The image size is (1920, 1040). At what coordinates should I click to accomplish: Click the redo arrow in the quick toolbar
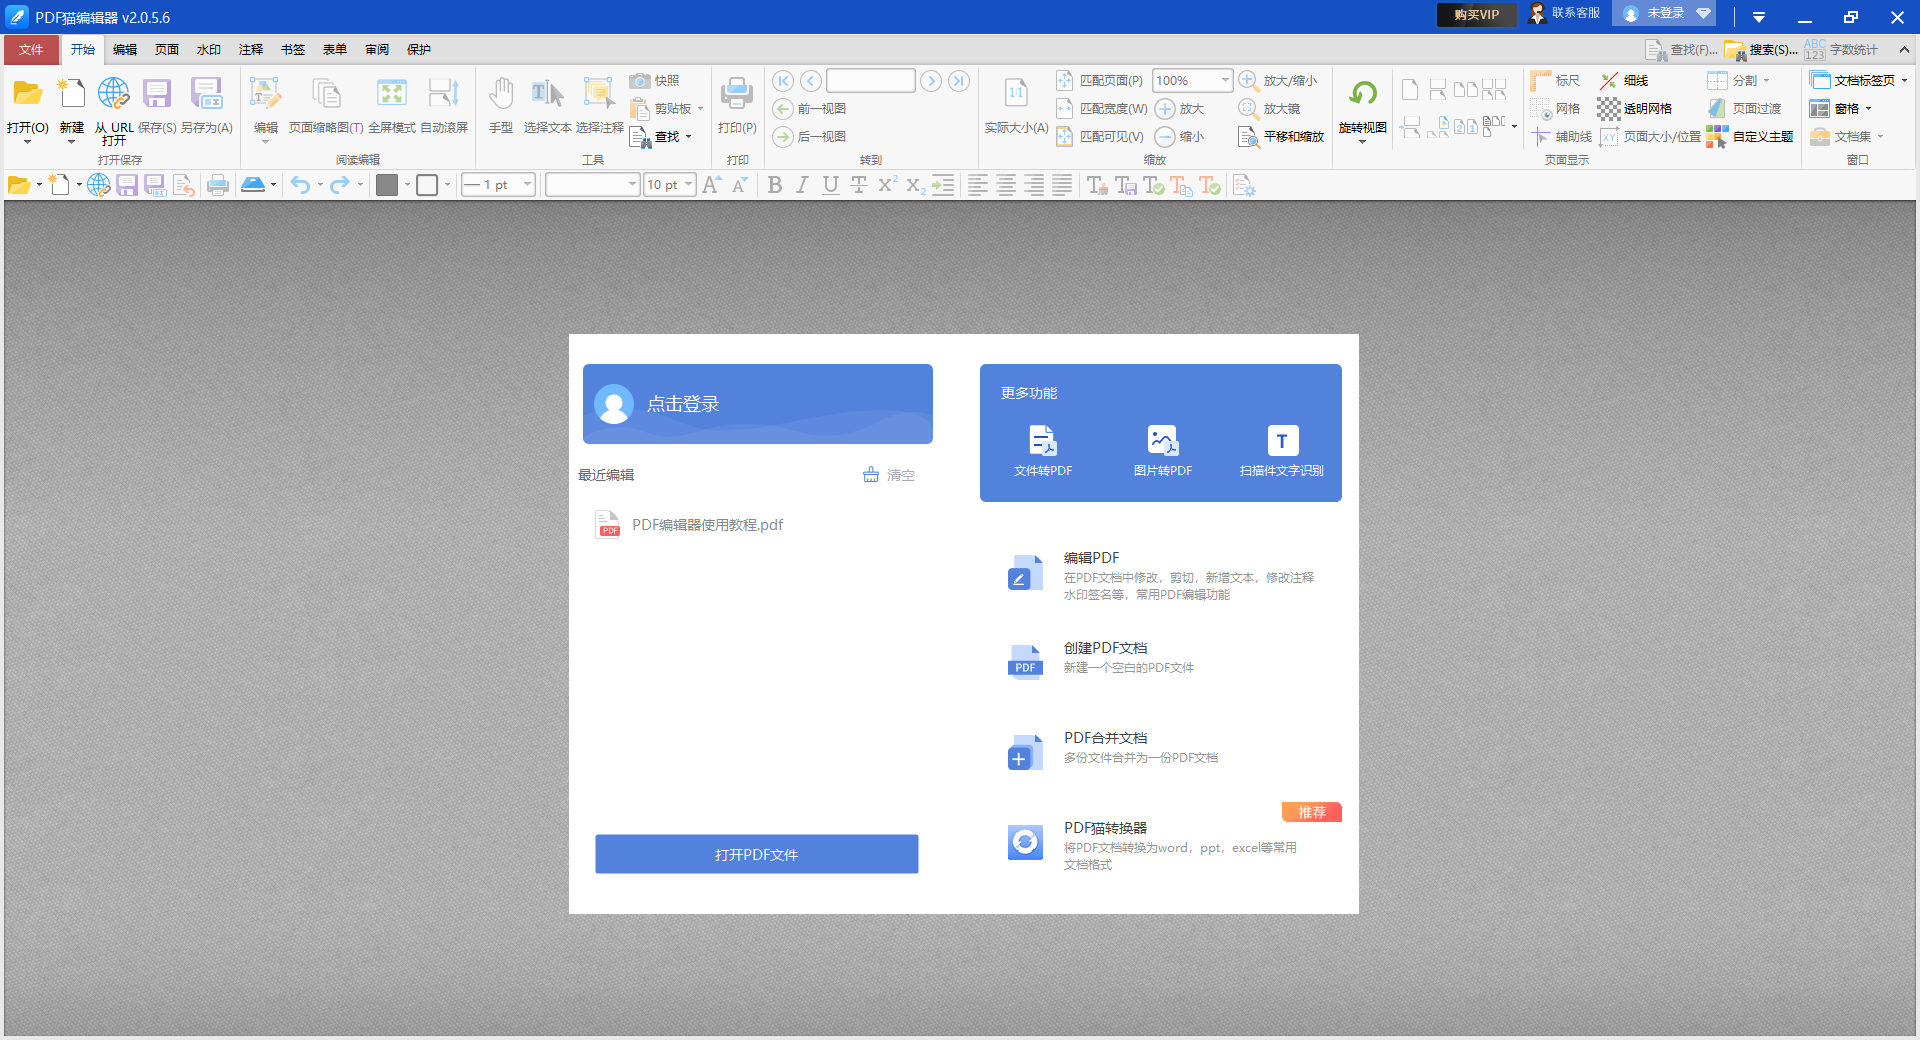tap(340, 184)
